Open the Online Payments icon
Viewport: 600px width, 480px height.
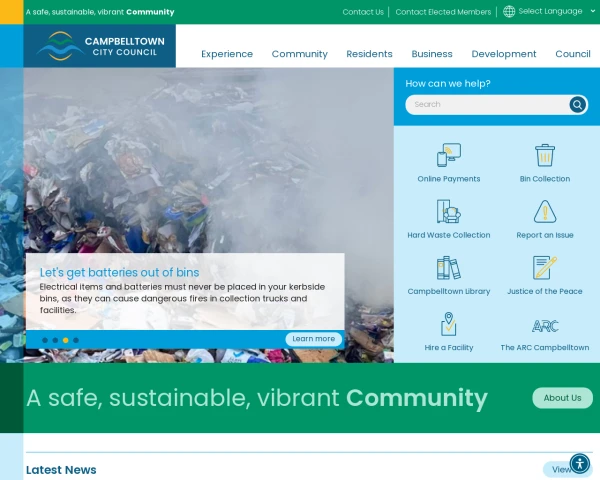449,155
